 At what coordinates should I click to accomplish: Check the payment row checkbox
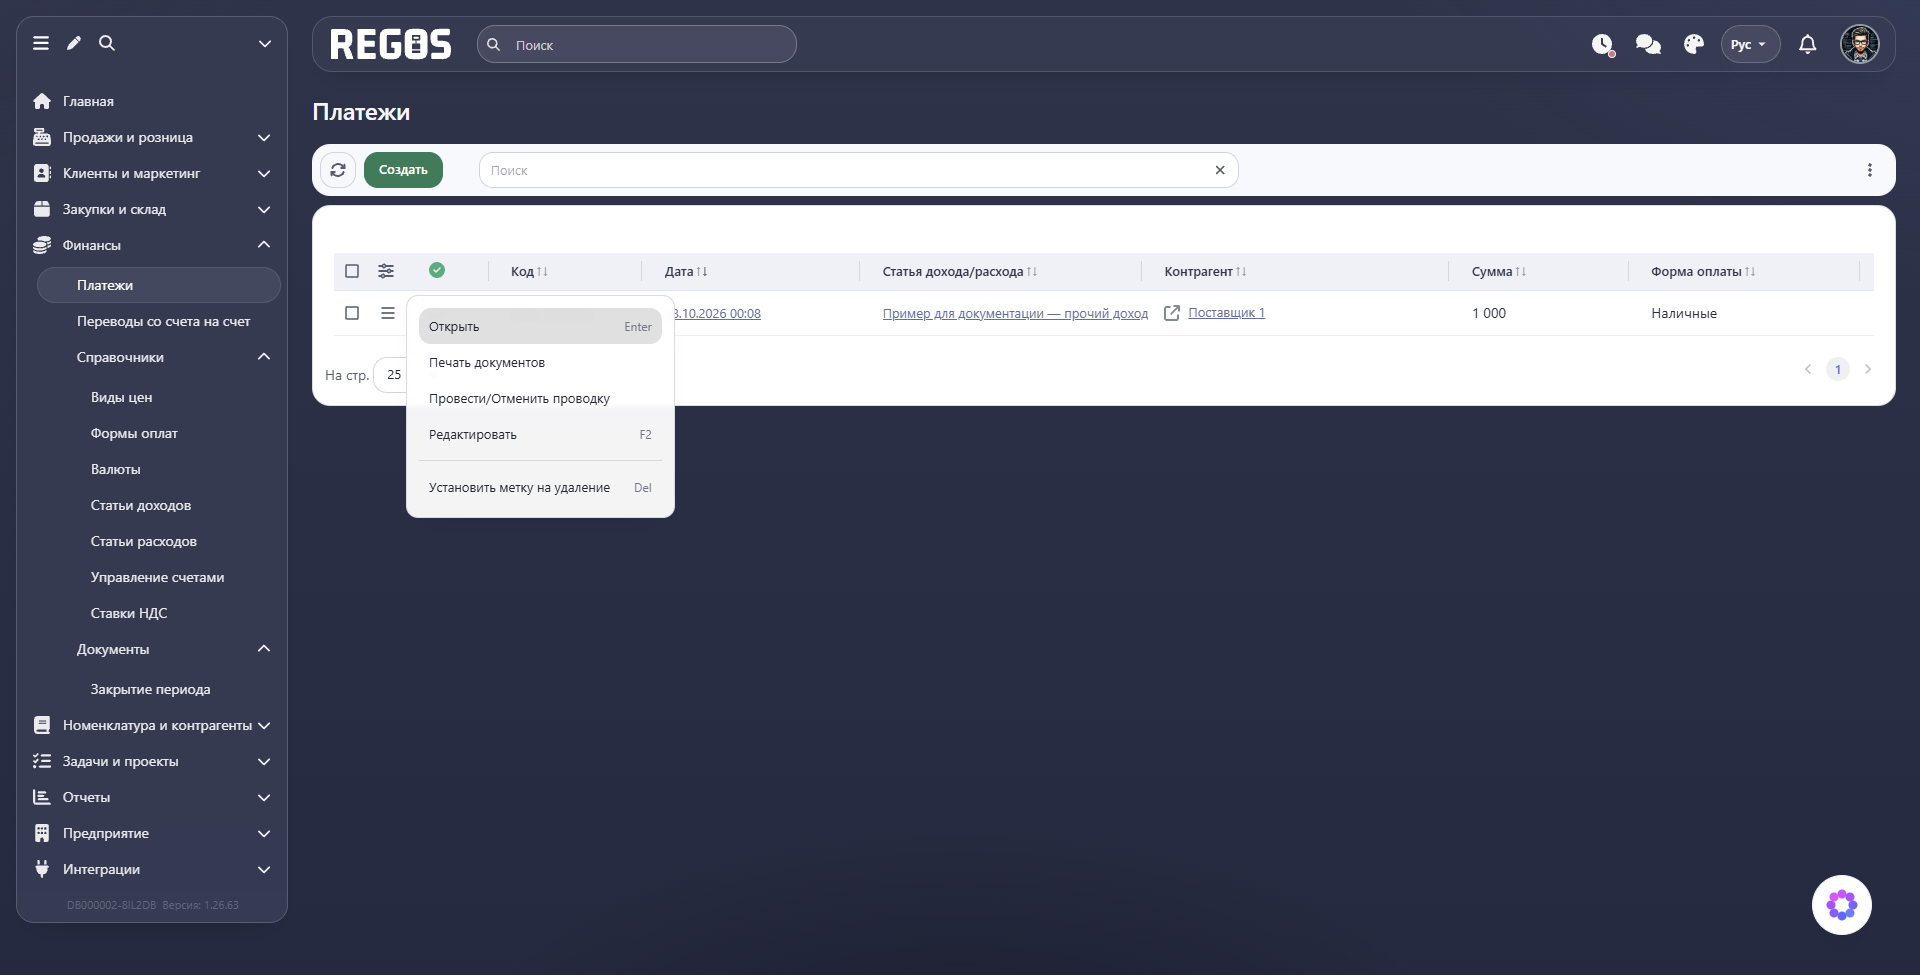352,313
